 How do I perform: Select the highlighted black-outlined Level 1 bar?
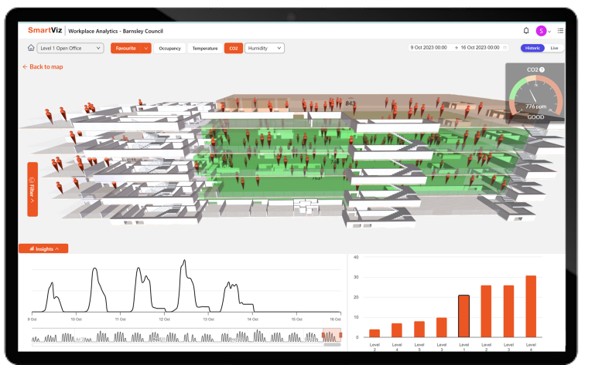click(464, 316)
